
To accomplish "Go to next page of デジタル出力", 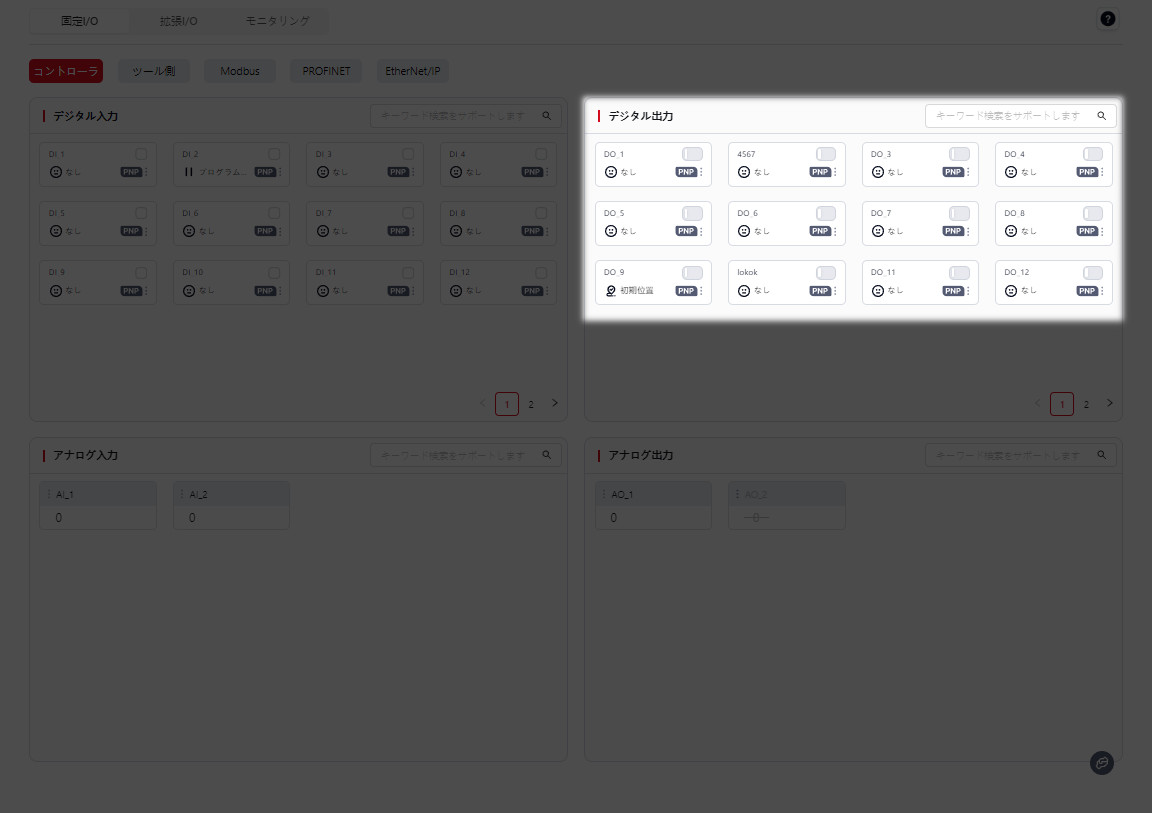I will coord(1109,404).
